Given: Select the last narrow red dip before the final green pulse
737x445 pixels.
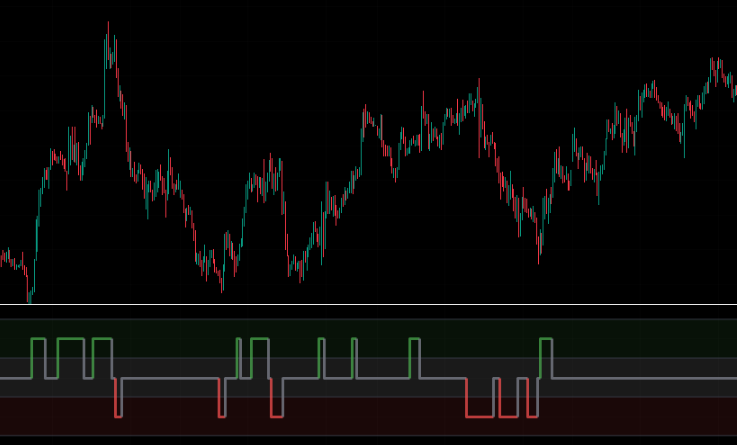Looking at the screenshot, I should pyautogui.click(x=532, y=415).
